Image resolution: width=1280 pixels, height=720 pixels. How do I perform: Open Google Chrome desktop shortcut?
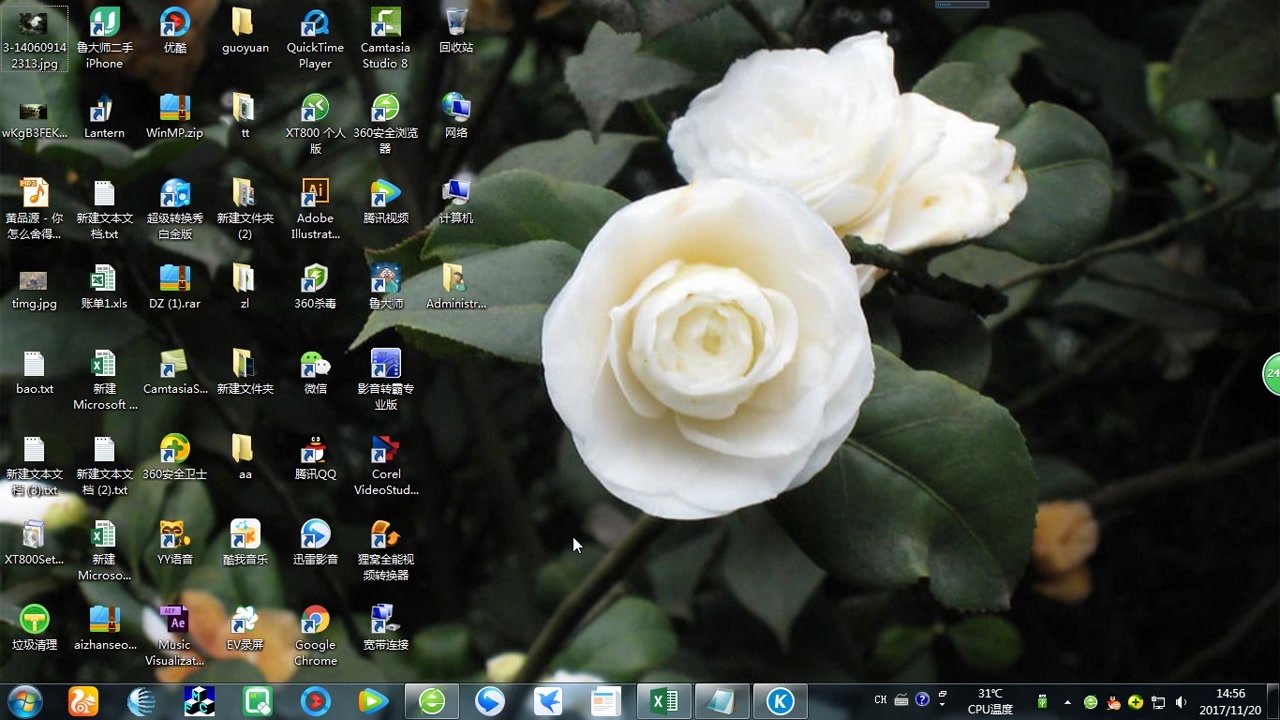315,636
